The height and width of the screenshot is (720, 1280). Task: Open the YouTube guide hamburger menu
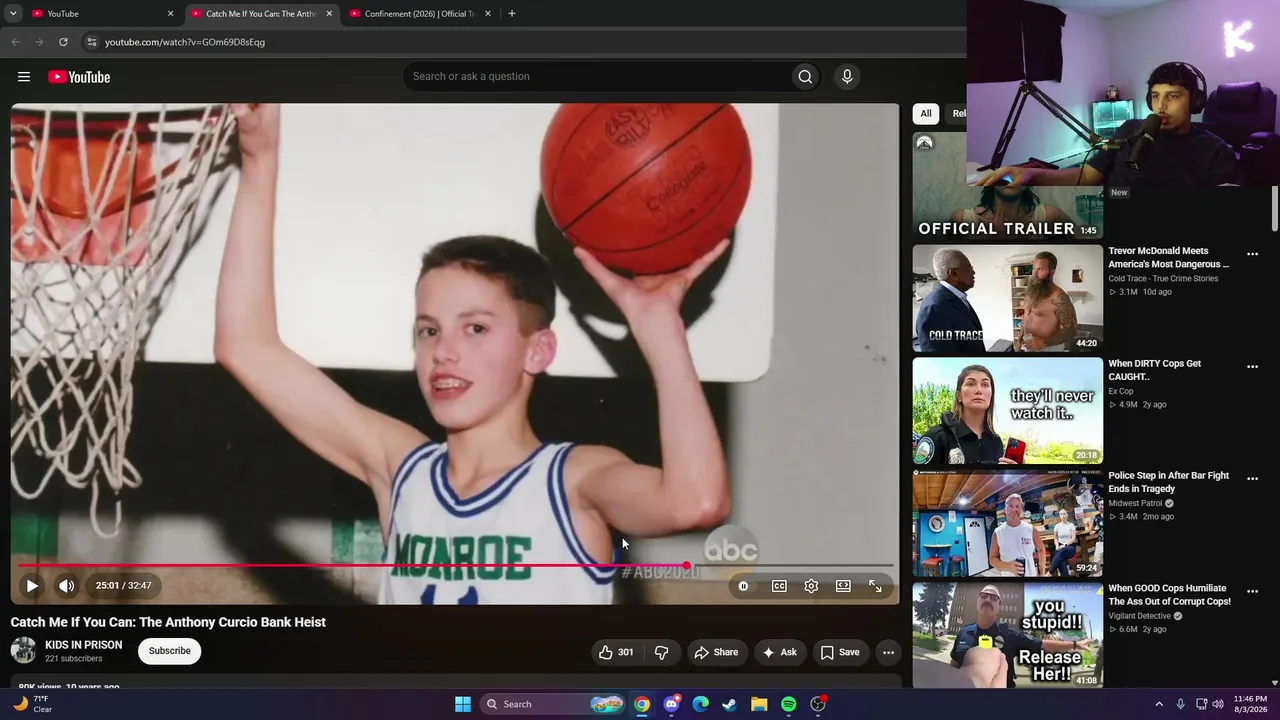[x=24, y=77]
